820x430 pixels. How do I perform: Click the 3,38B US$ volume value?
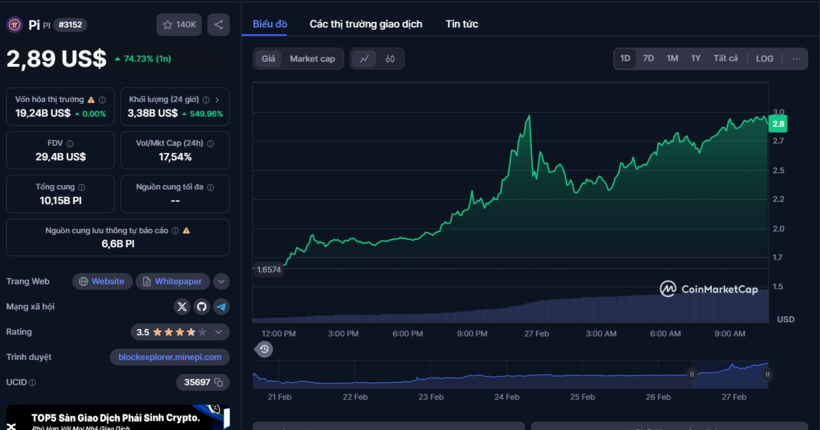[153, 113]
